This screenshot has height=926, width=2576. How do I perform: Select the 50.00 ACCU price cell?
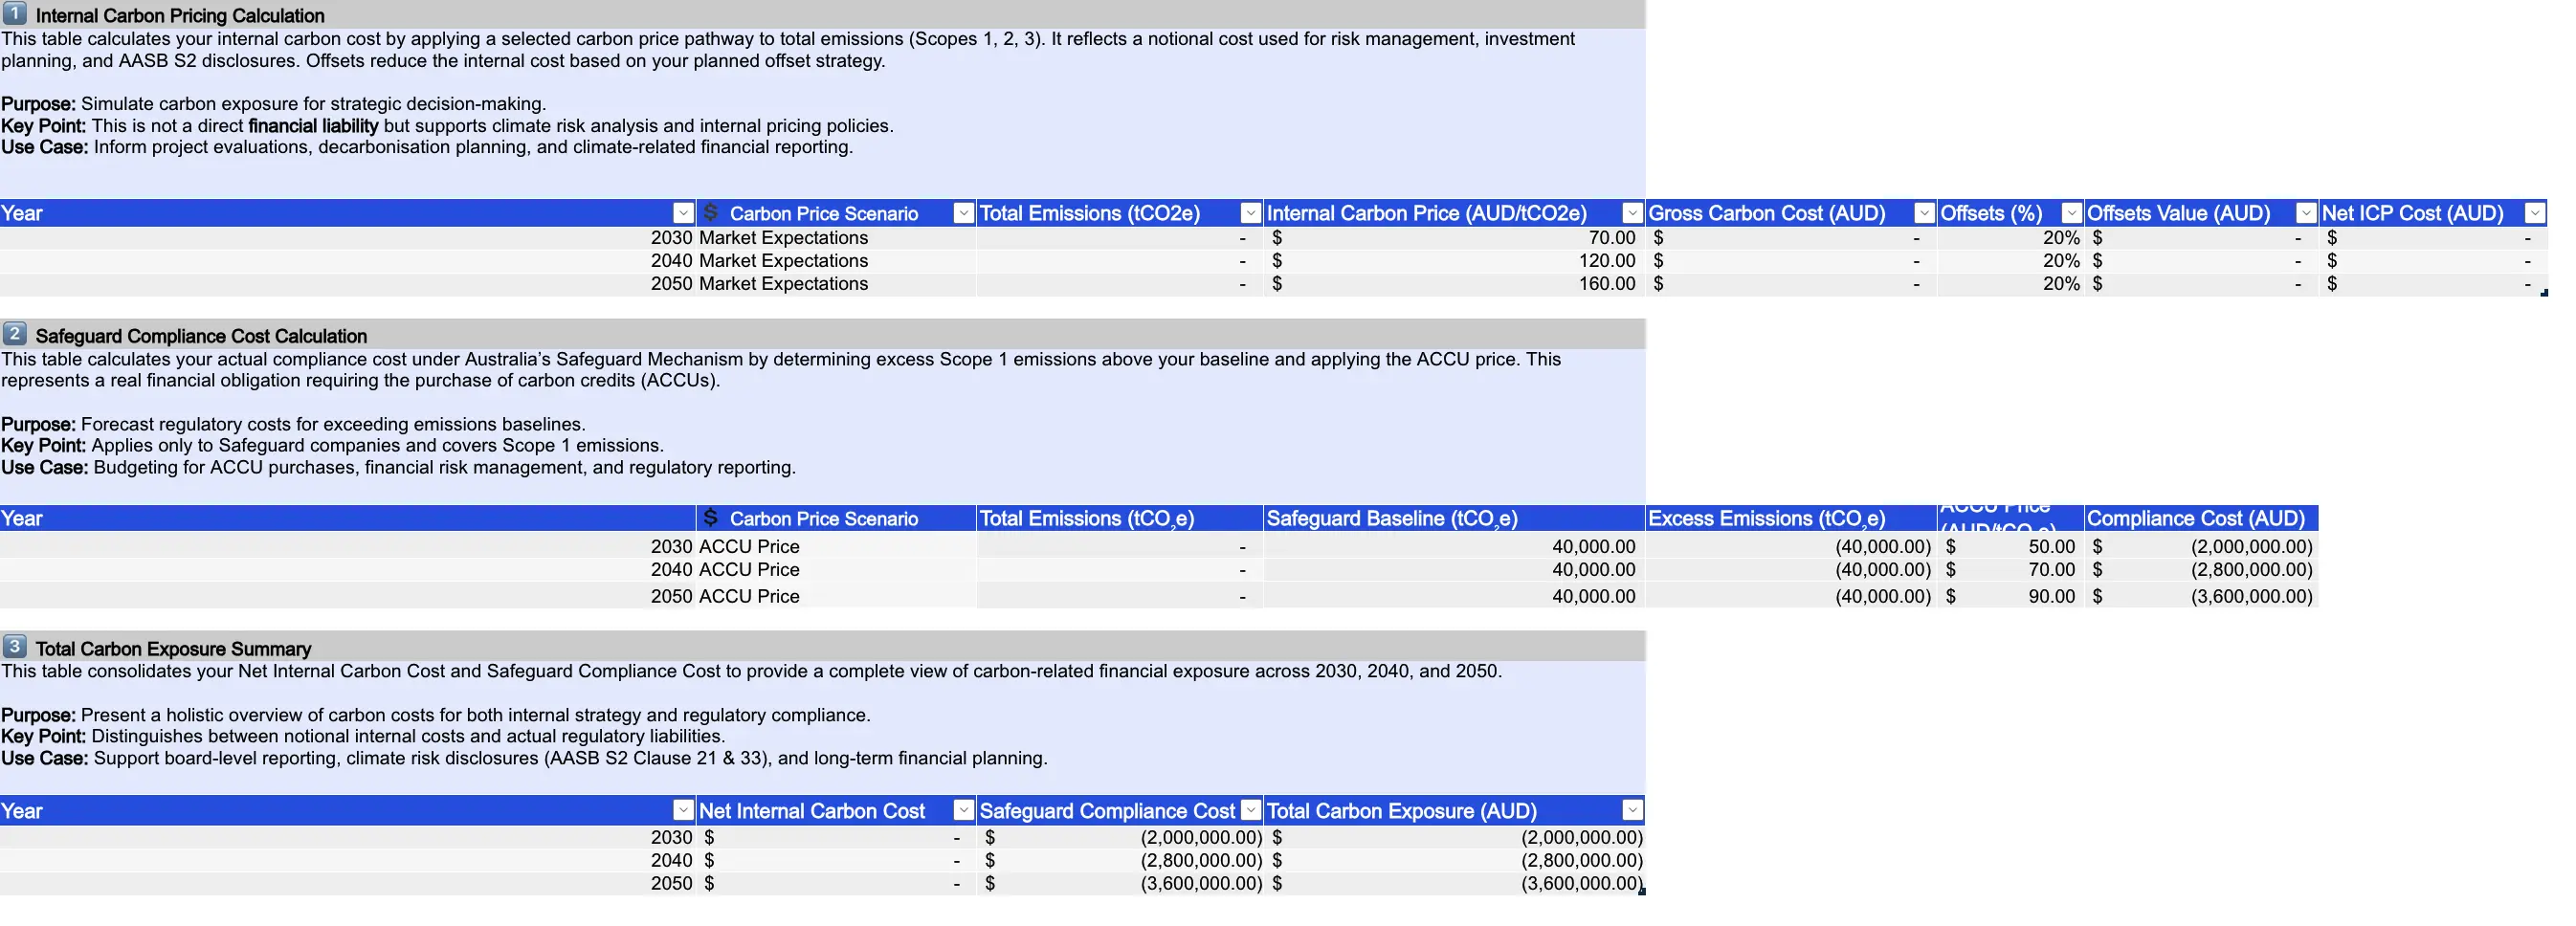tap(2011, 547)
